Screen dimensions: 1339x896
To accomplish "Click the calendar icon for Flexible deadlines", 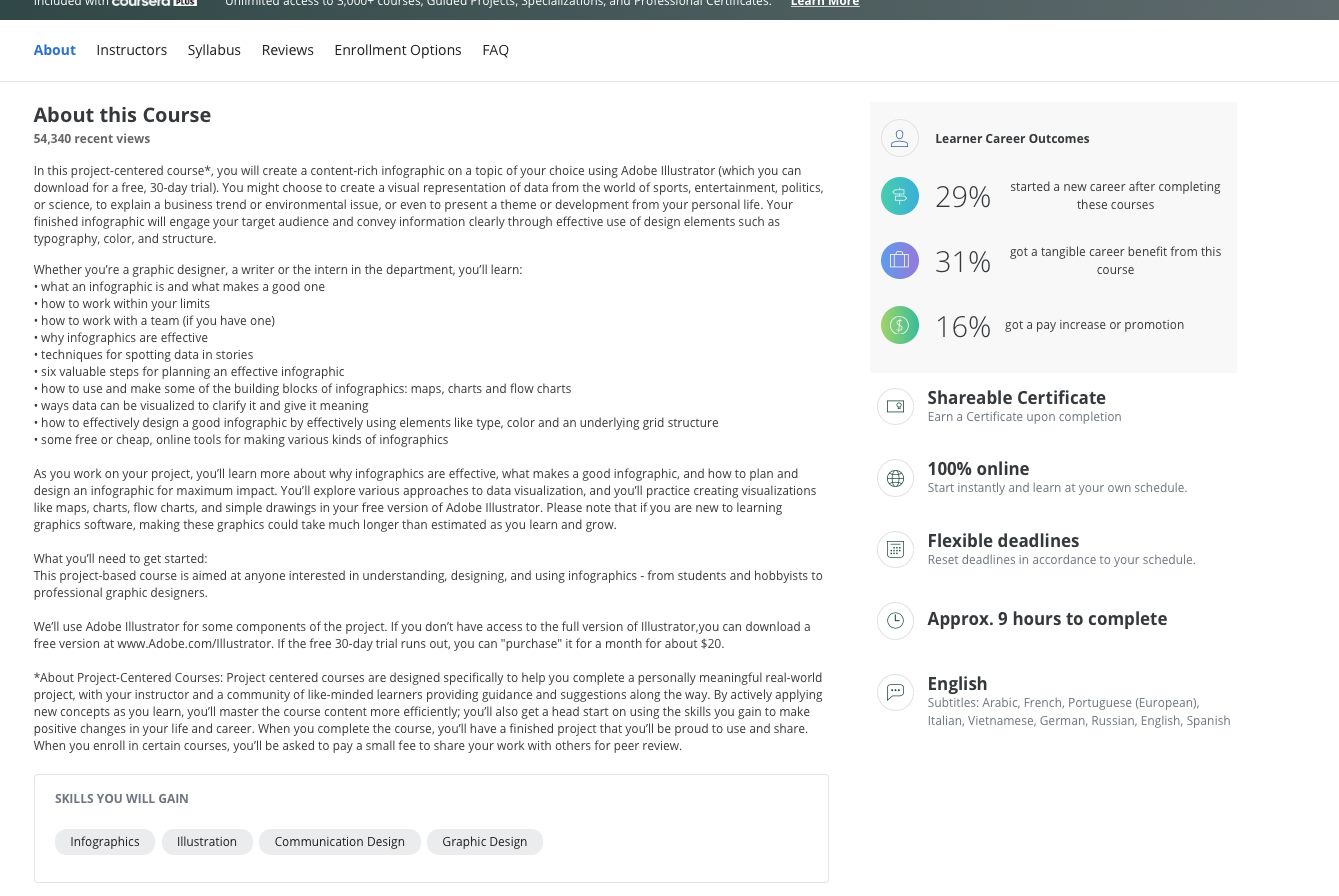I will [895, 549].
